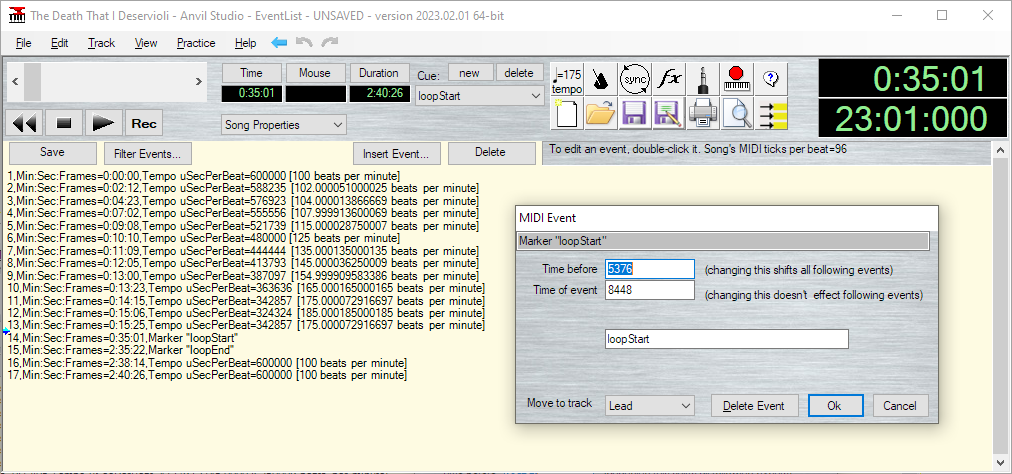Open the sync settings icon

(635, 78)
